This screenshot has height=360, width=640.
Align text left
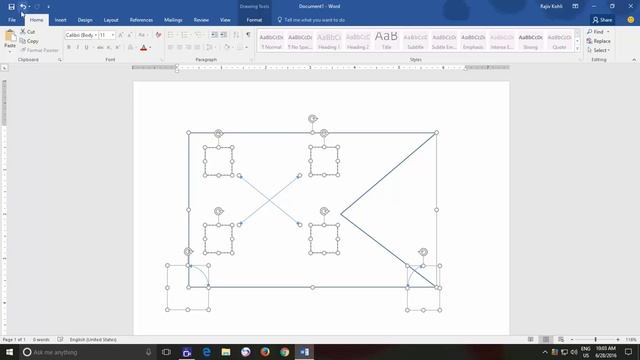[171, 47]
